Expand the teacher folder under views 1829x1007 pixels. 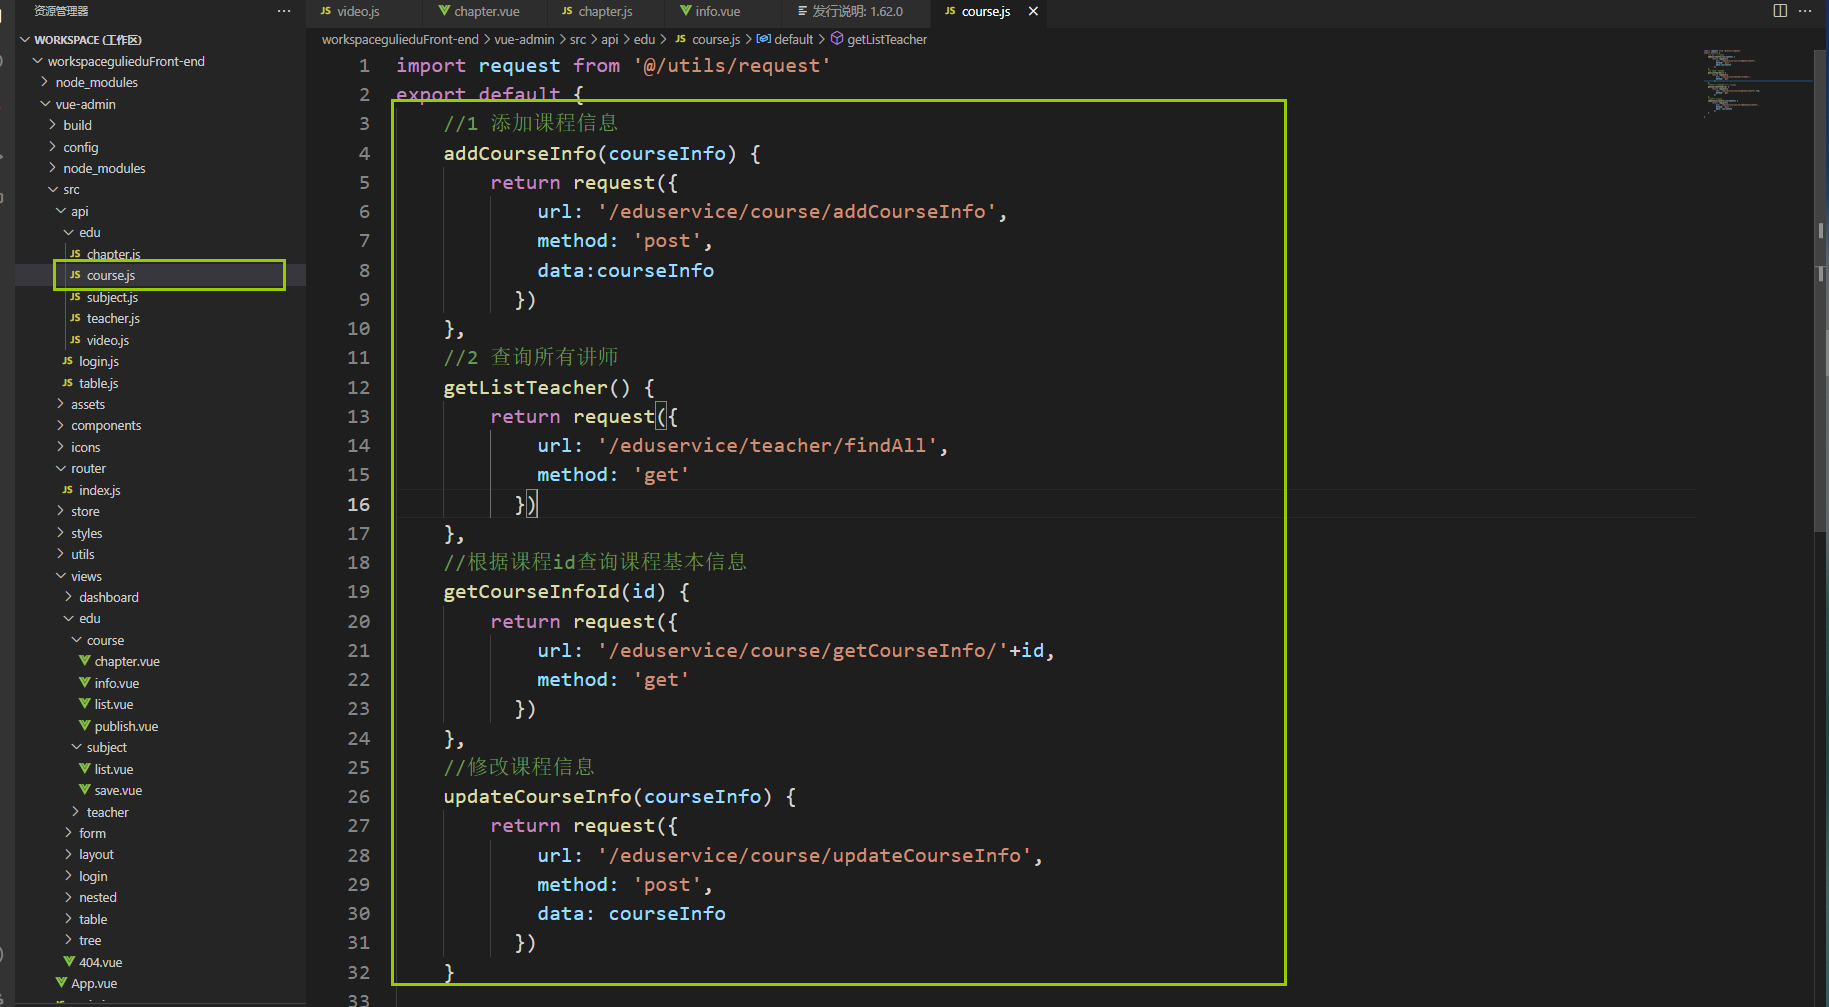coord(77,812)
